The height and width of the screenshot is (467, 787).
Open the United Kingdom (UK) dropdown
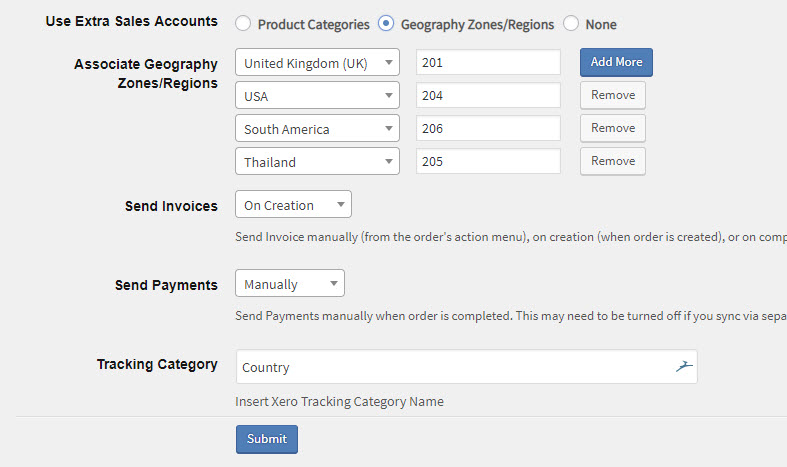317,62
